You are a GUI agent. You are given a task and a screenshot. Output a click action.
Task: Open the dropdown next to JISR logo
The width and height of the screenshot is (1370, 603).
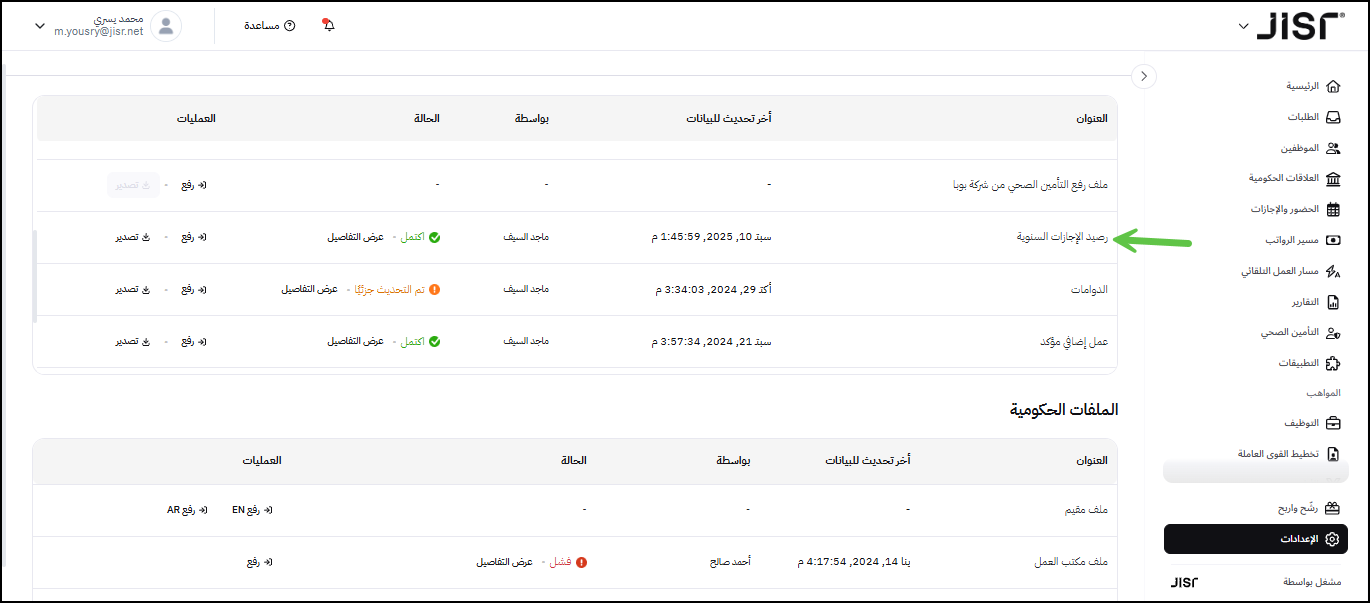(1243, 26)
